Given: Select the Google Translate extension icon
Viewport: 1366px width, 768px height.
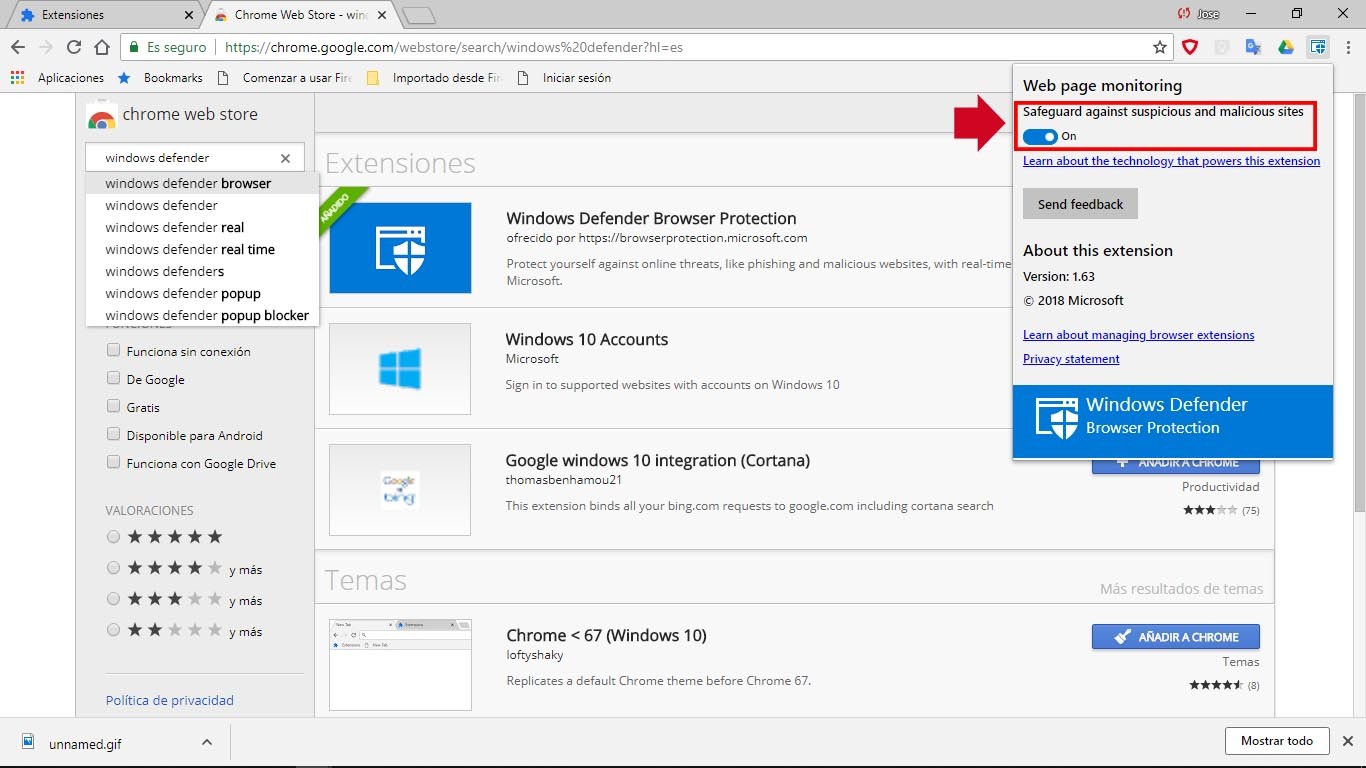Looking at the screenshot, I should (x=1252, y=46).
